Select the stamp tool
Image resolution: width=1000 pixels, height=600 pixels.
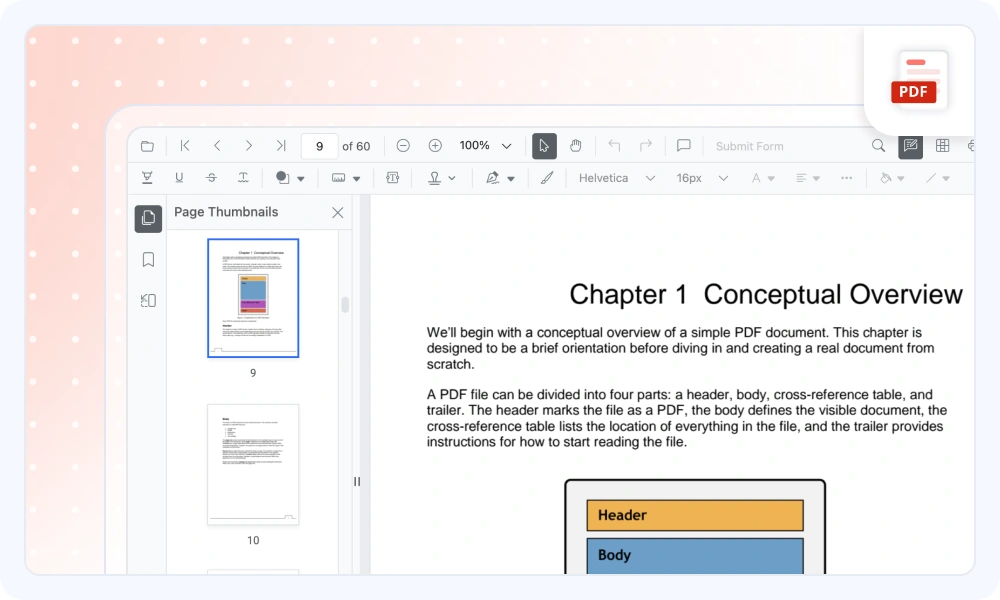pyautogui.click(x=434, y=178)
